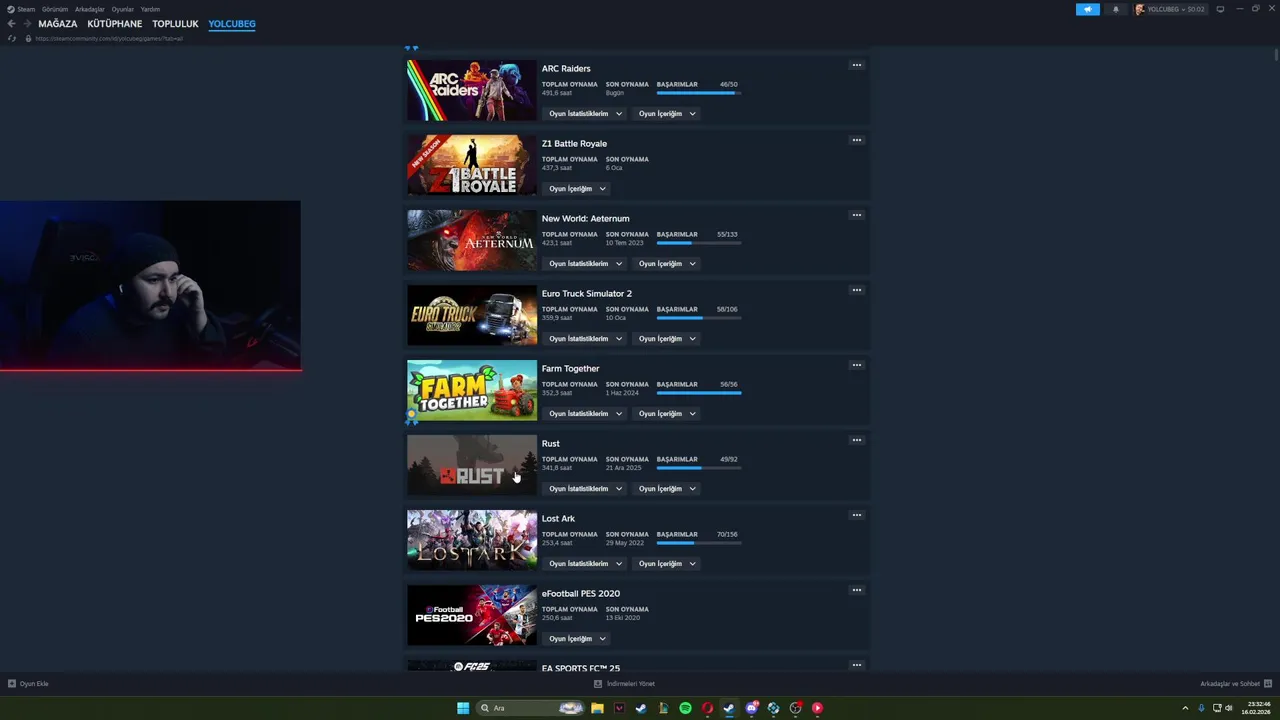Image resolution: width=1280 pixels, height=720 pixels.
Task: Open Windows Start menu
Action: pyautogui.click(x=463, y=708)
